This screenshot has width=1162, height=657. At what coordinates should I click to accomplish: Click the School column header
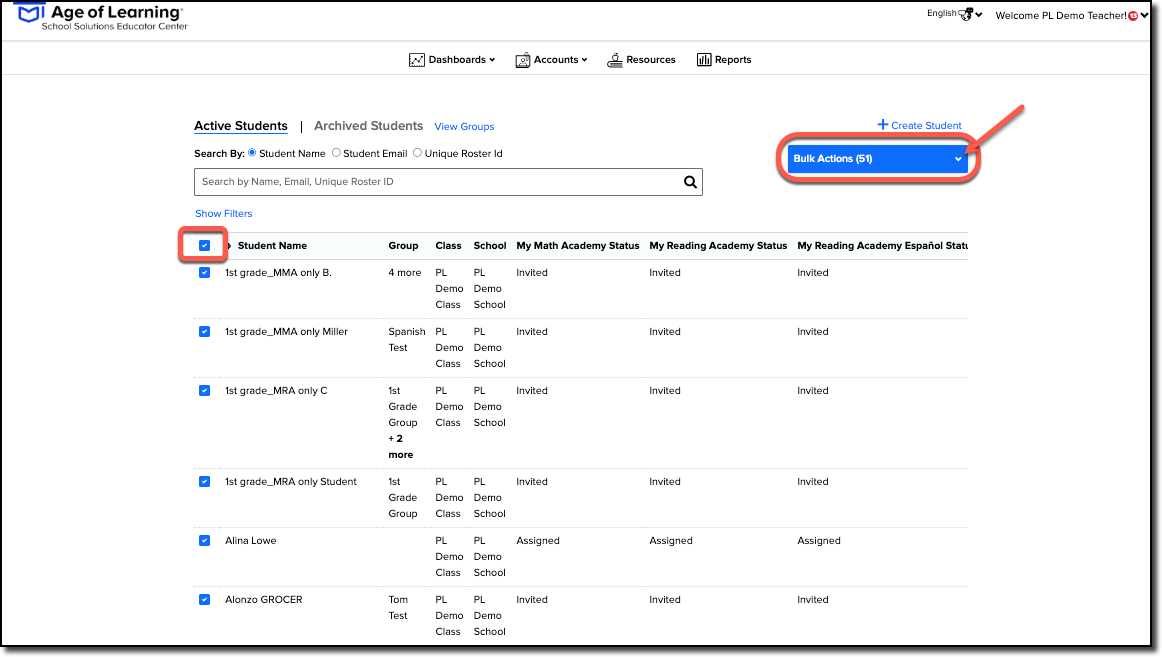coord(490,246)
